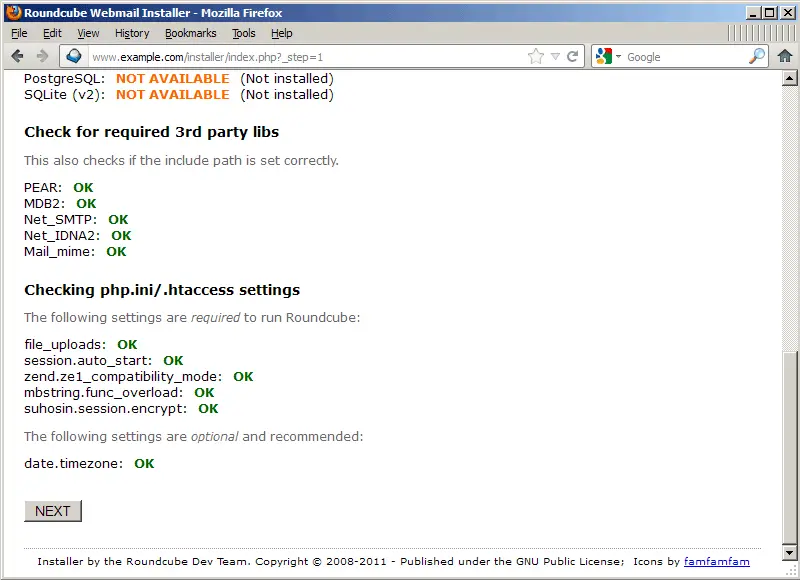Screen dimensions: 800x580
Task: Open the Edit menu
Action: coord(52,33)
